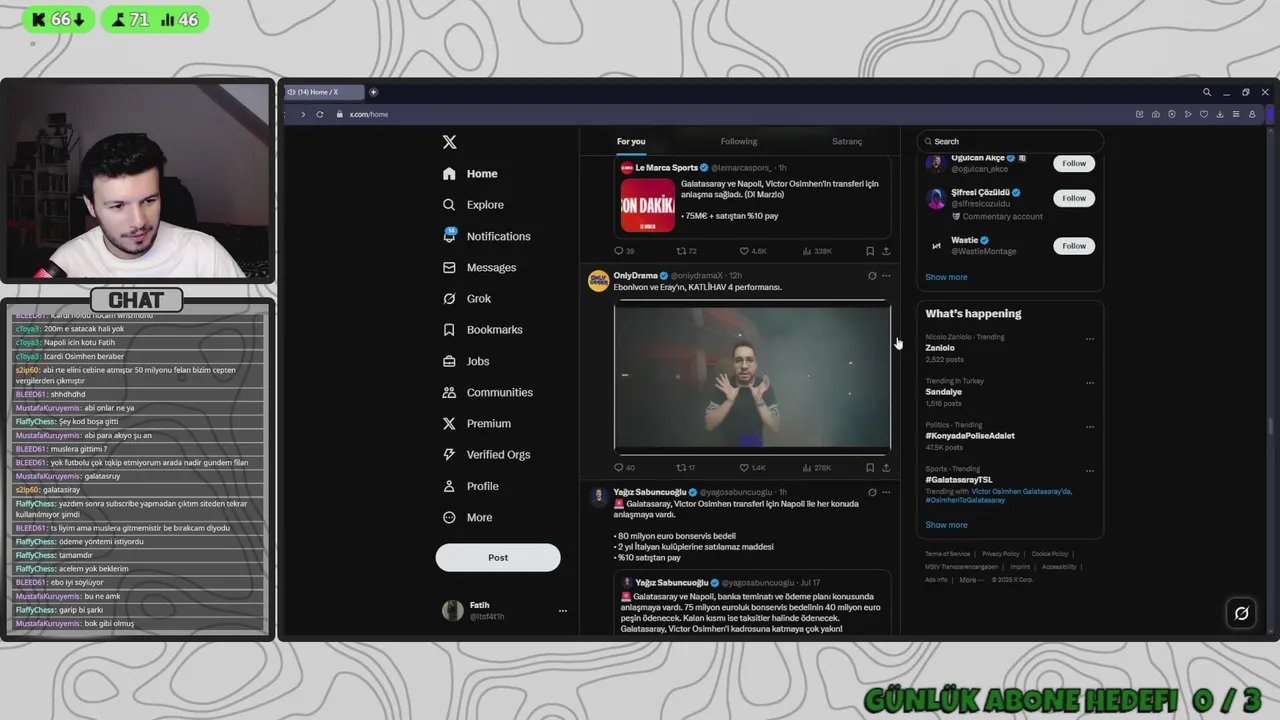The image size is (1280, 720).
Task: Open the Sandalye trending topic
Action: click(943, 392)
